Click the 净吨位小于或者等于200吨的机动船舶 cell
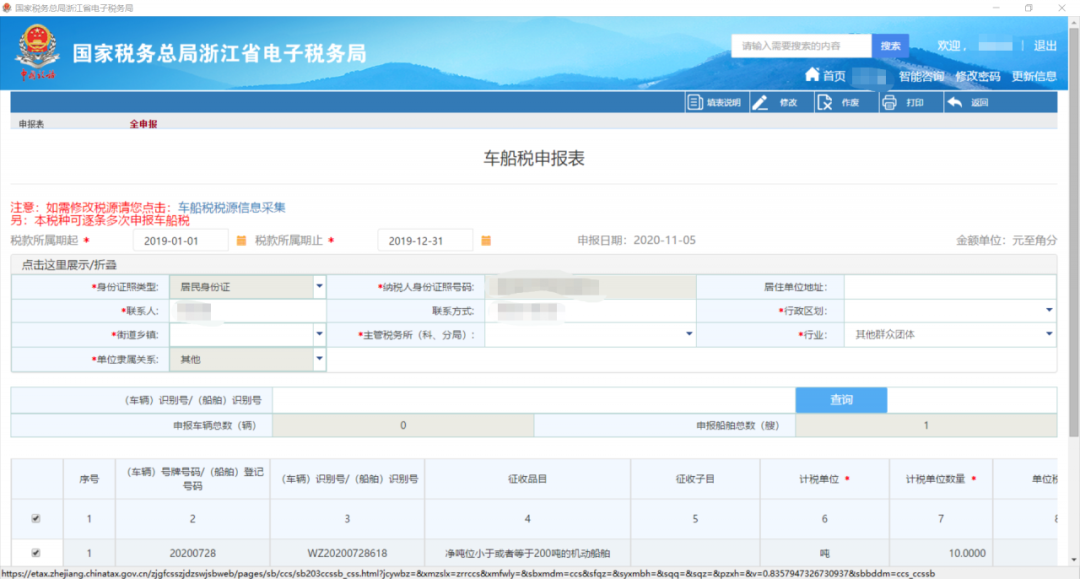Viewport: 1080px width, 579px height. point(528,553)
